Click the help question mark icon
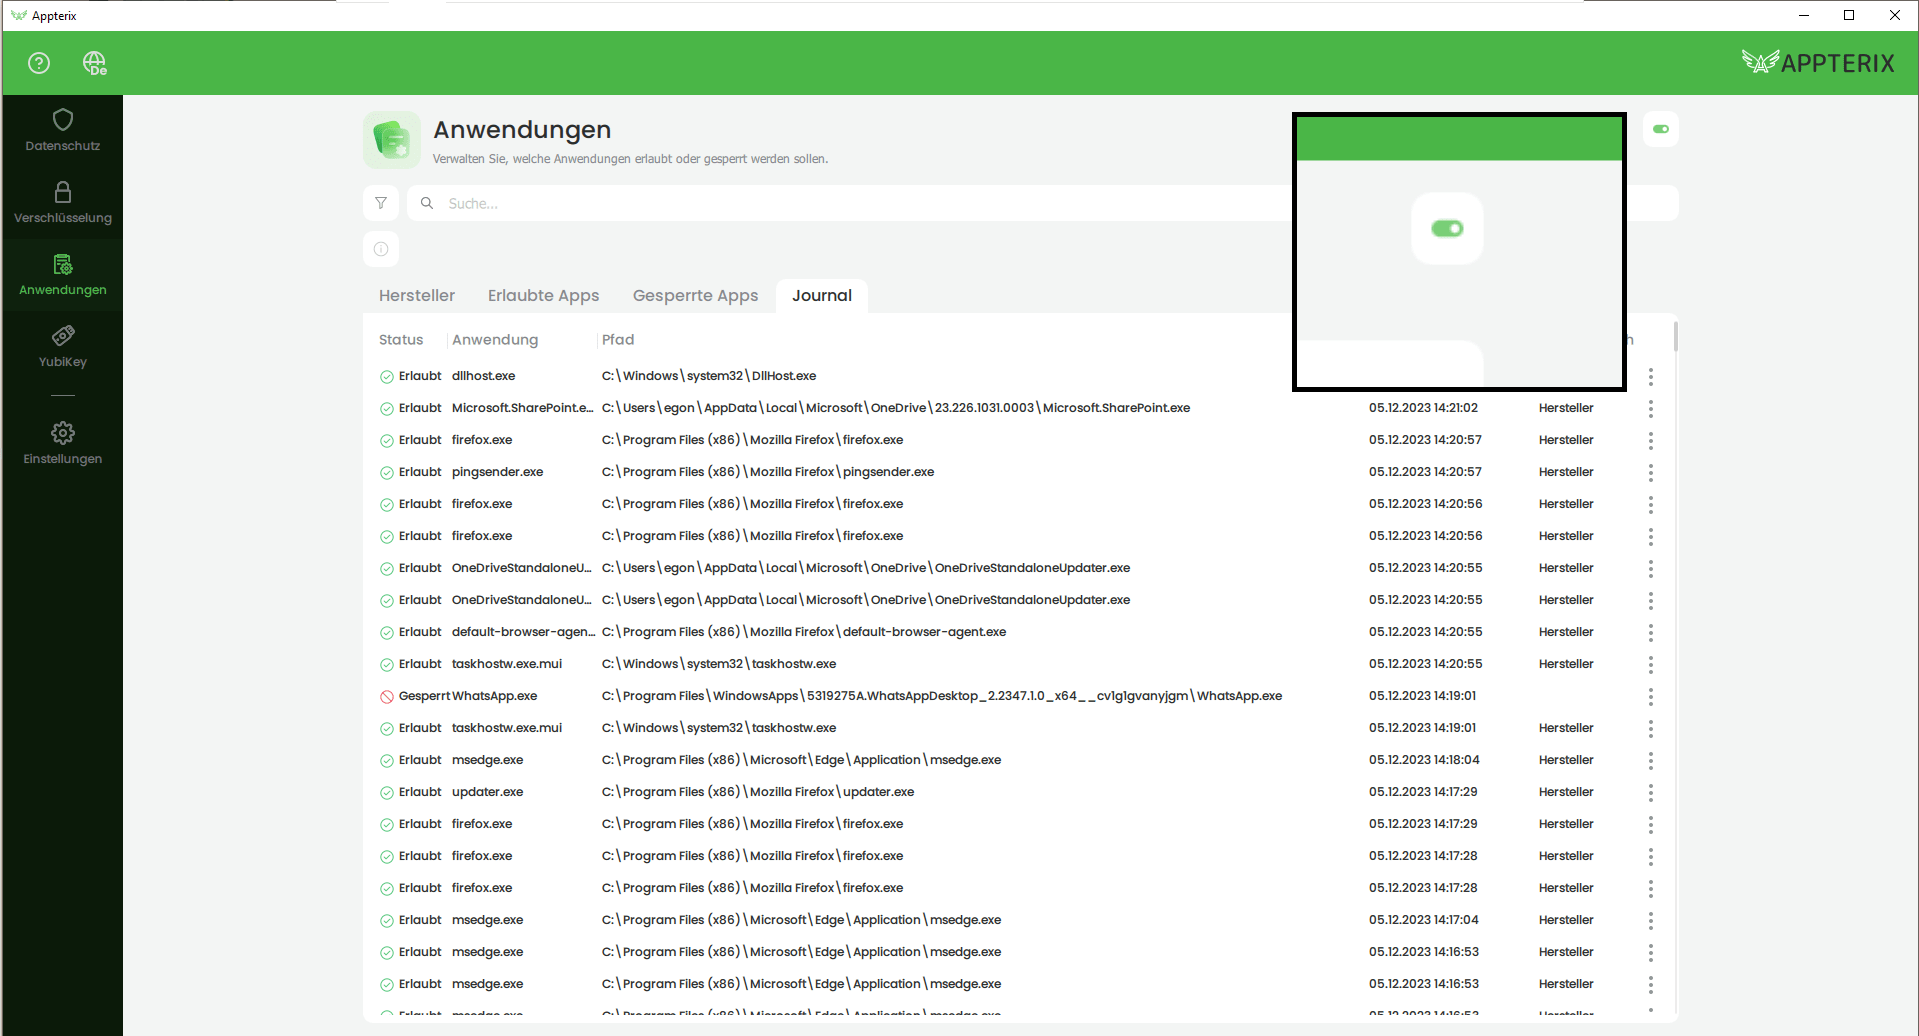Image resolution: width=1919 pixels, height=1036 pixels. click(38, 62)
